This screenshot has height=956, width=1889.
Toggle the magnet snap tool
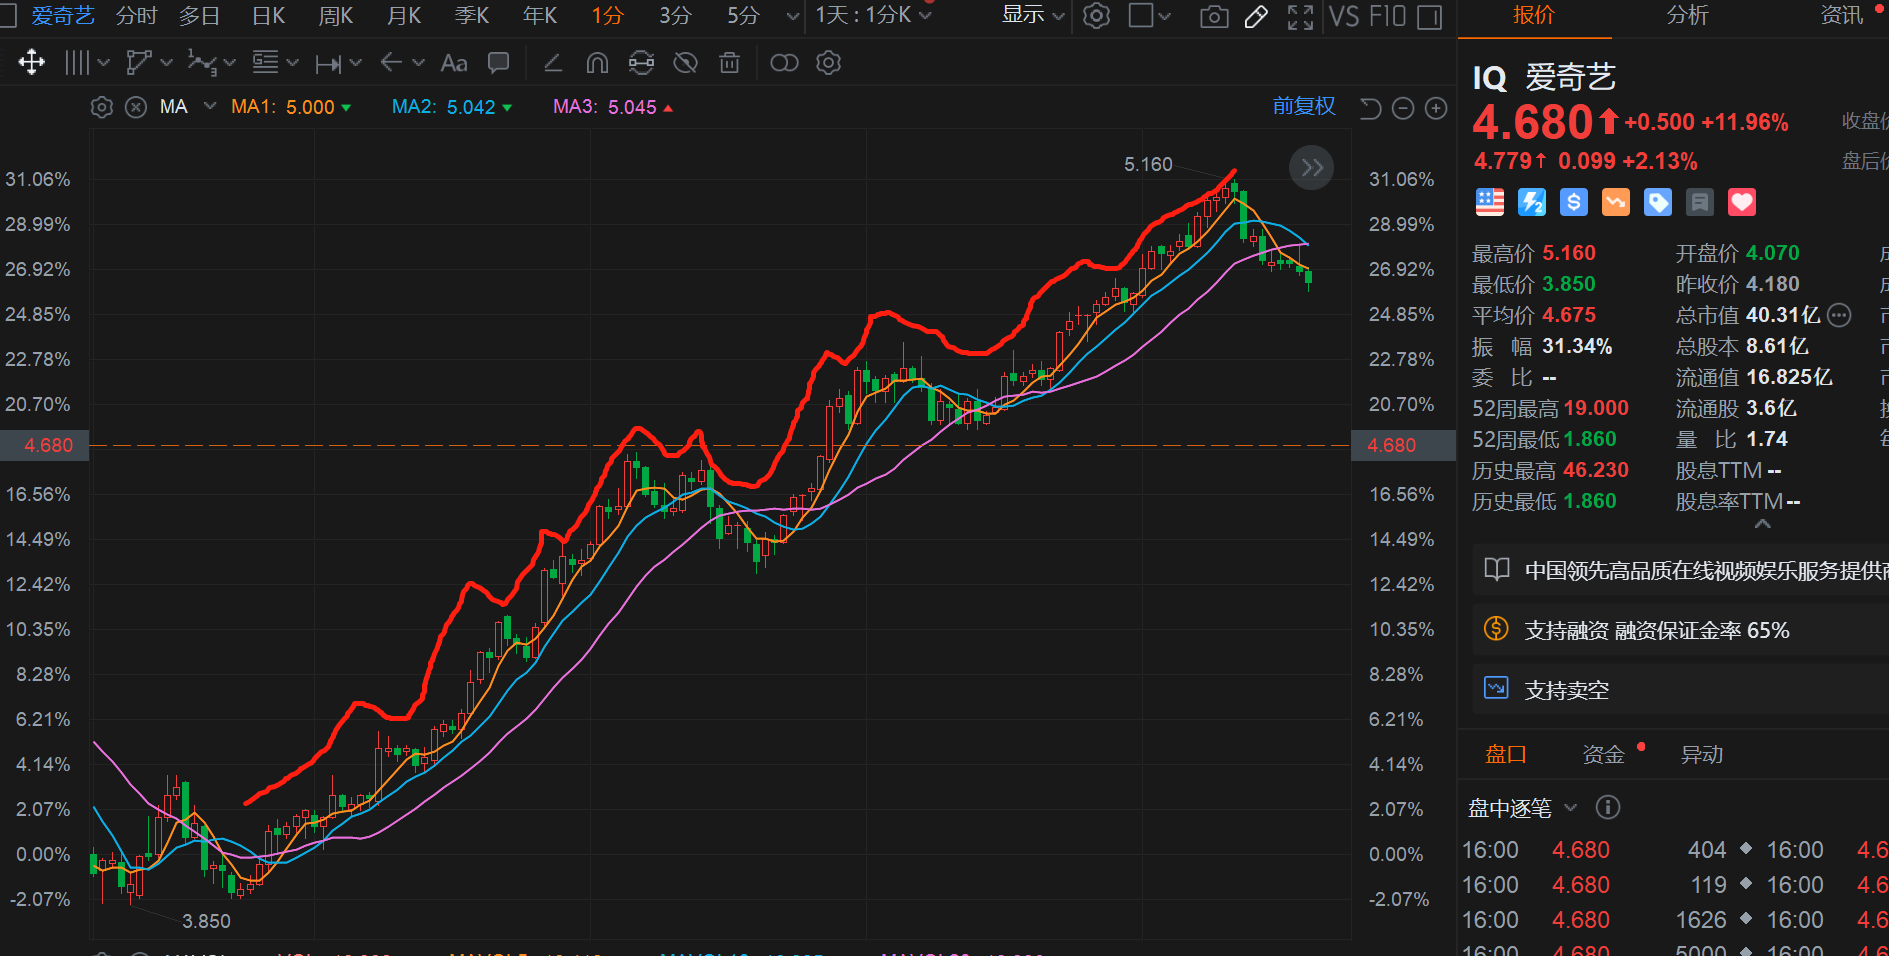(x=597, y=63)
